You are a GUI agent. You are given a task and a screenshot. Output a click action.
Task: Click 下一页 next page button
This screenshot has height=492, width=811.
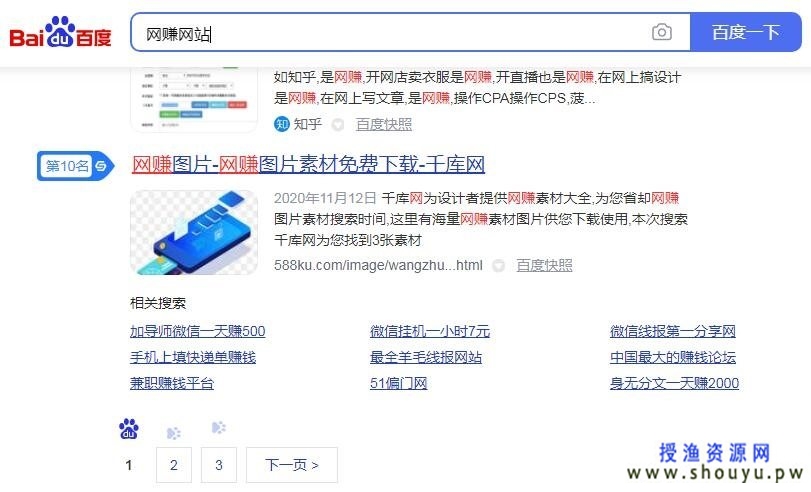pyautogui.click(x=292, y=465)
